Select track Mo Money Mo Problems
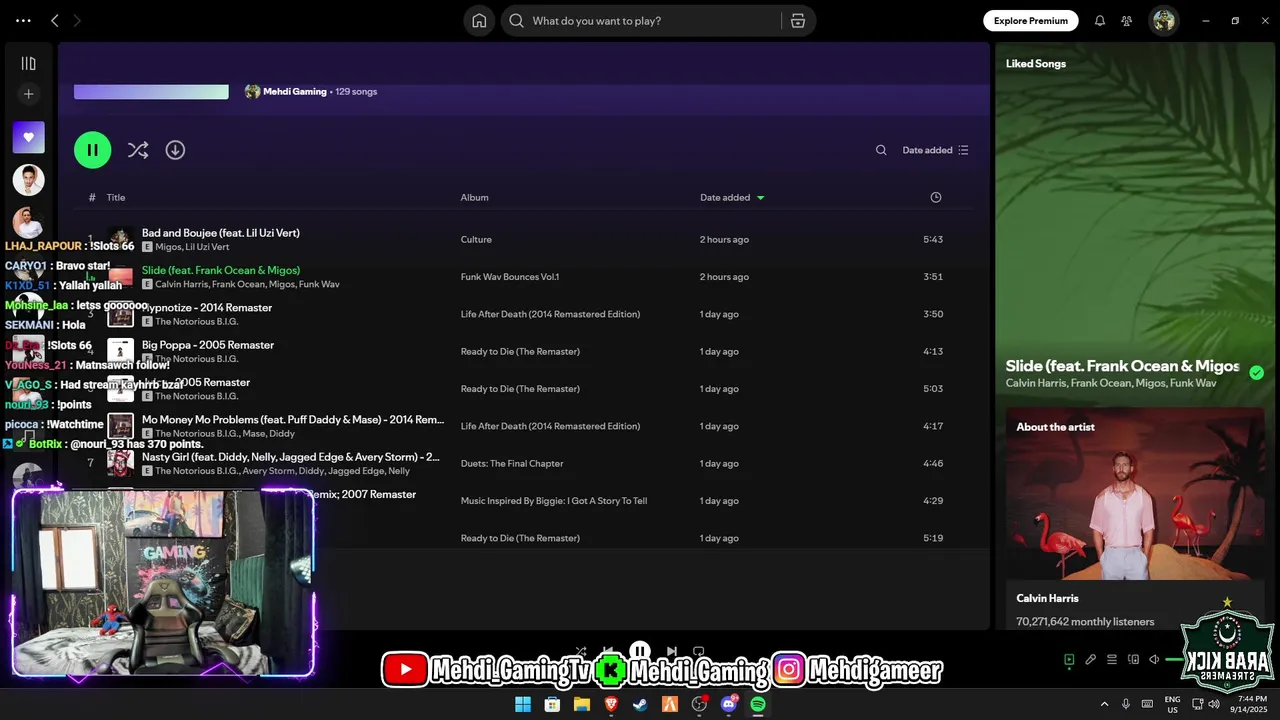 click(293, 420)
